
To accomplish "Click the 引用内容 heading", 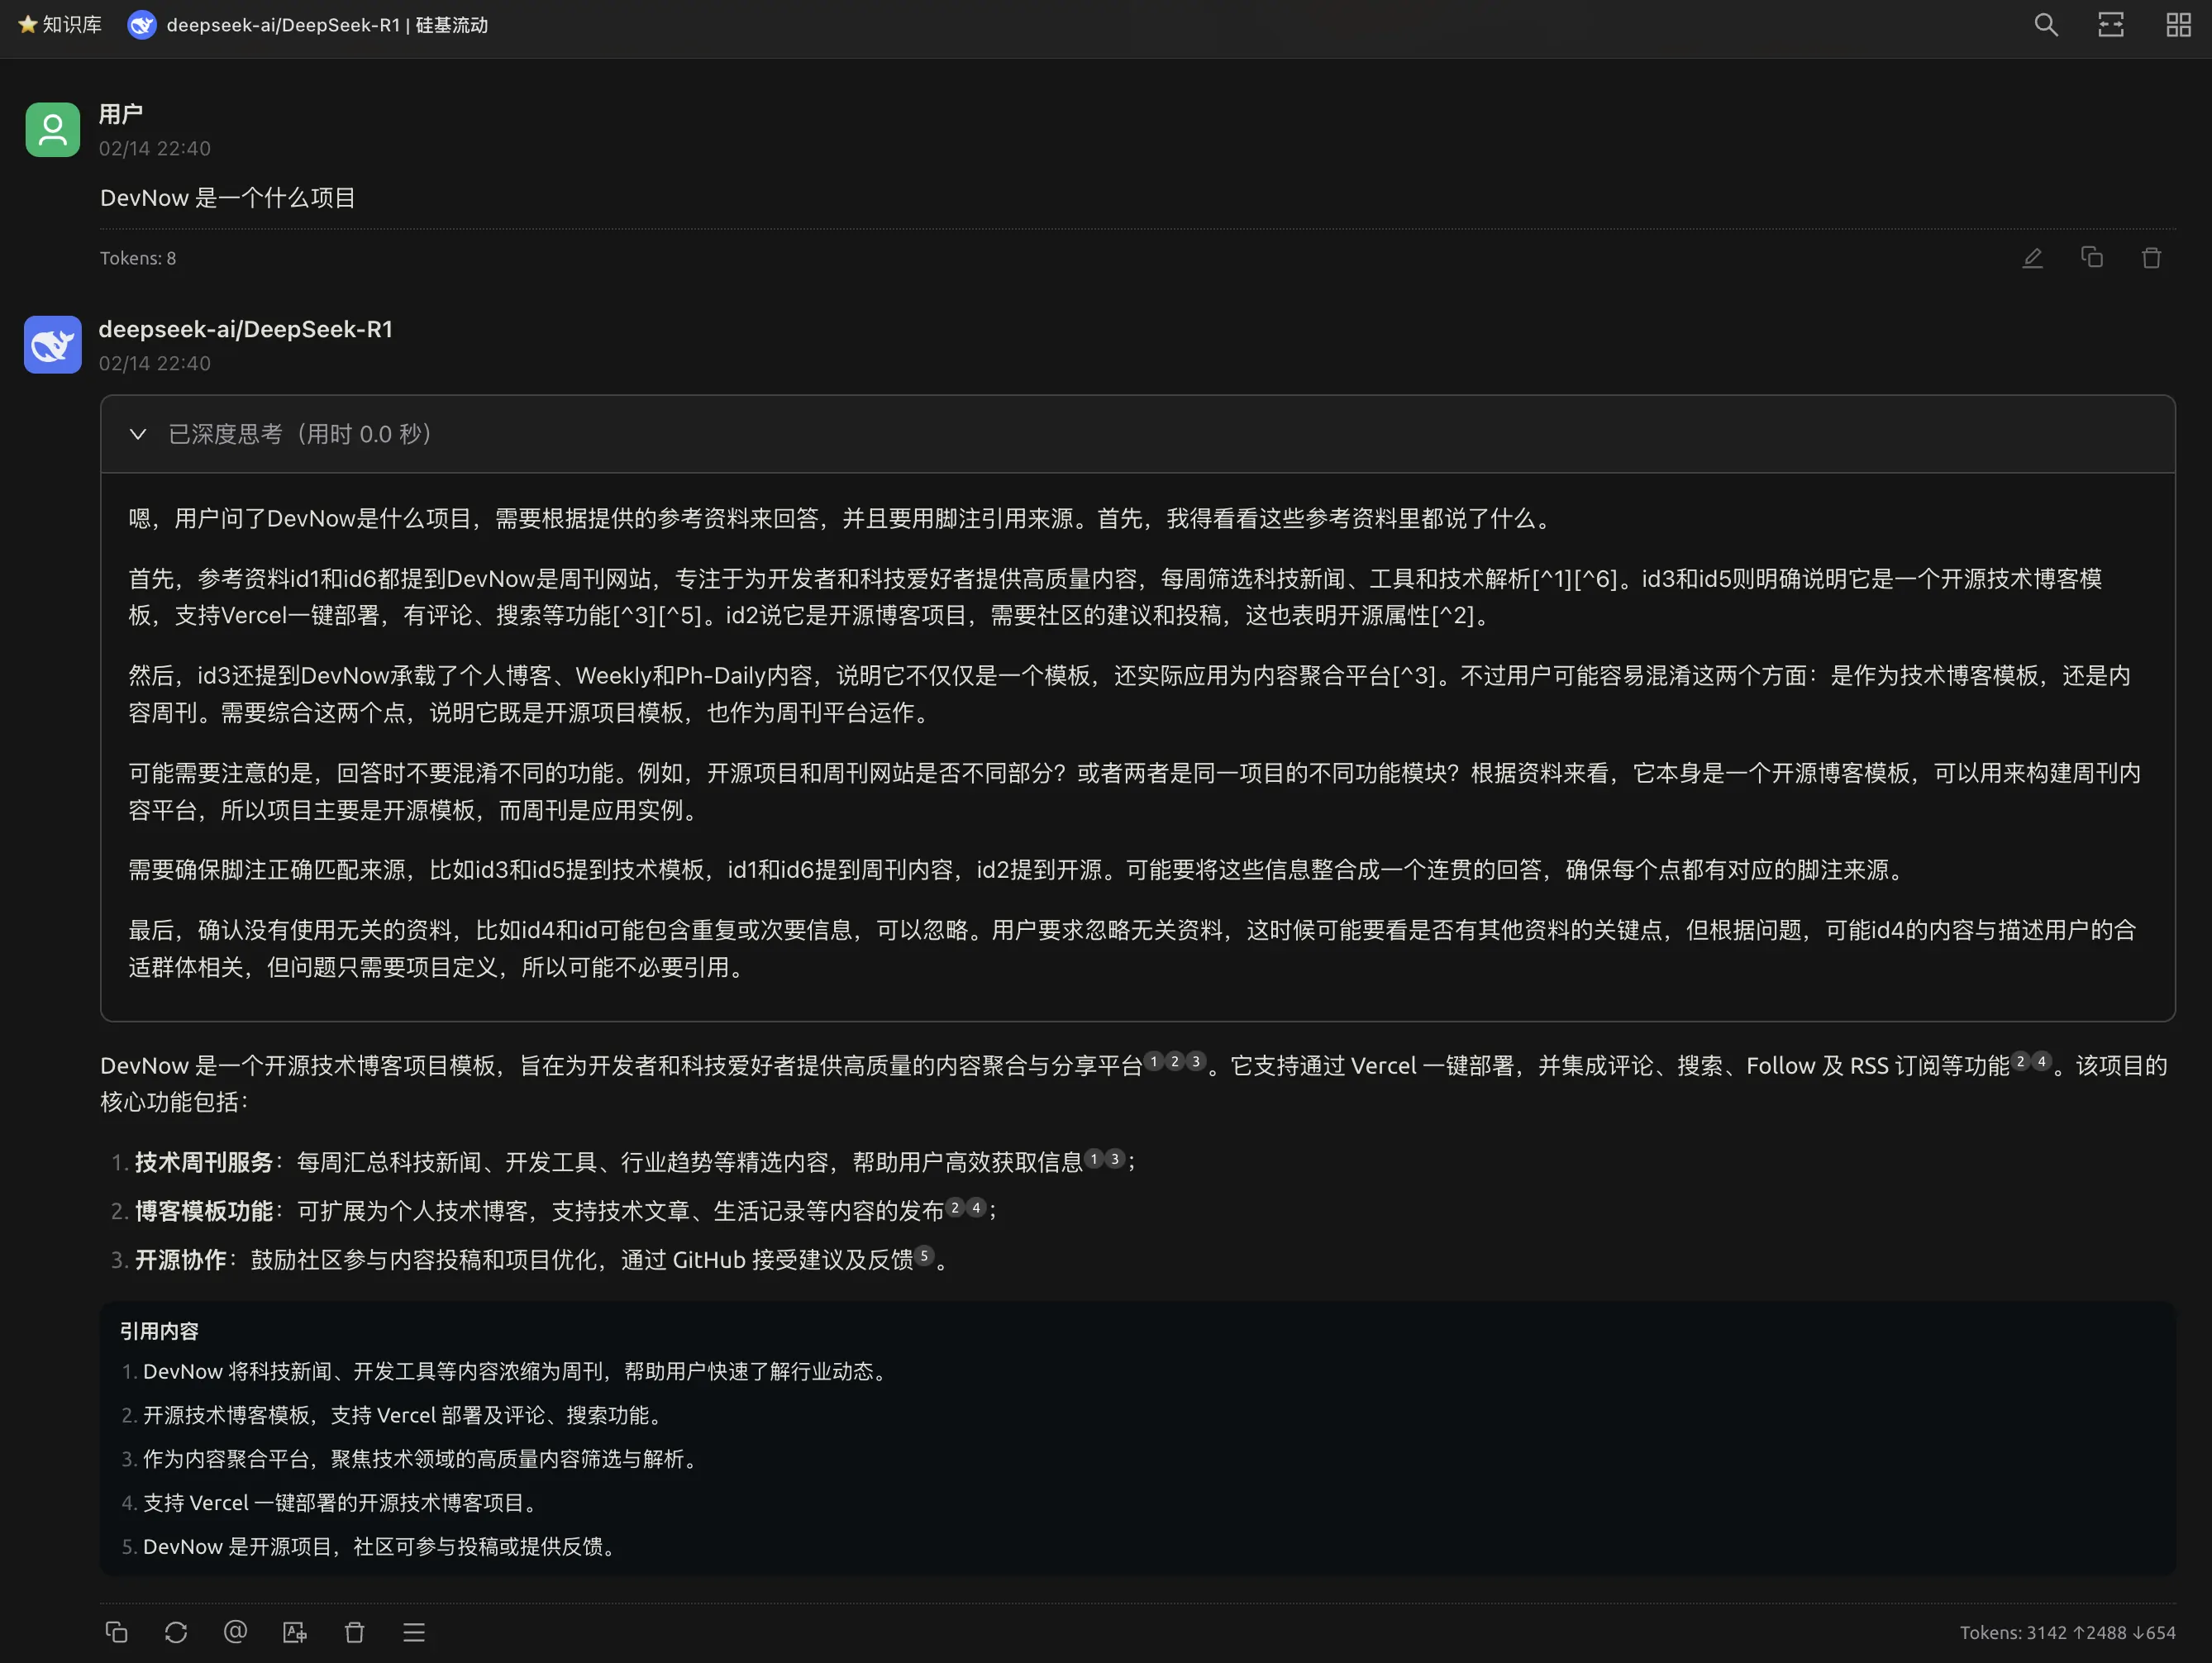I will (159, 1331).
